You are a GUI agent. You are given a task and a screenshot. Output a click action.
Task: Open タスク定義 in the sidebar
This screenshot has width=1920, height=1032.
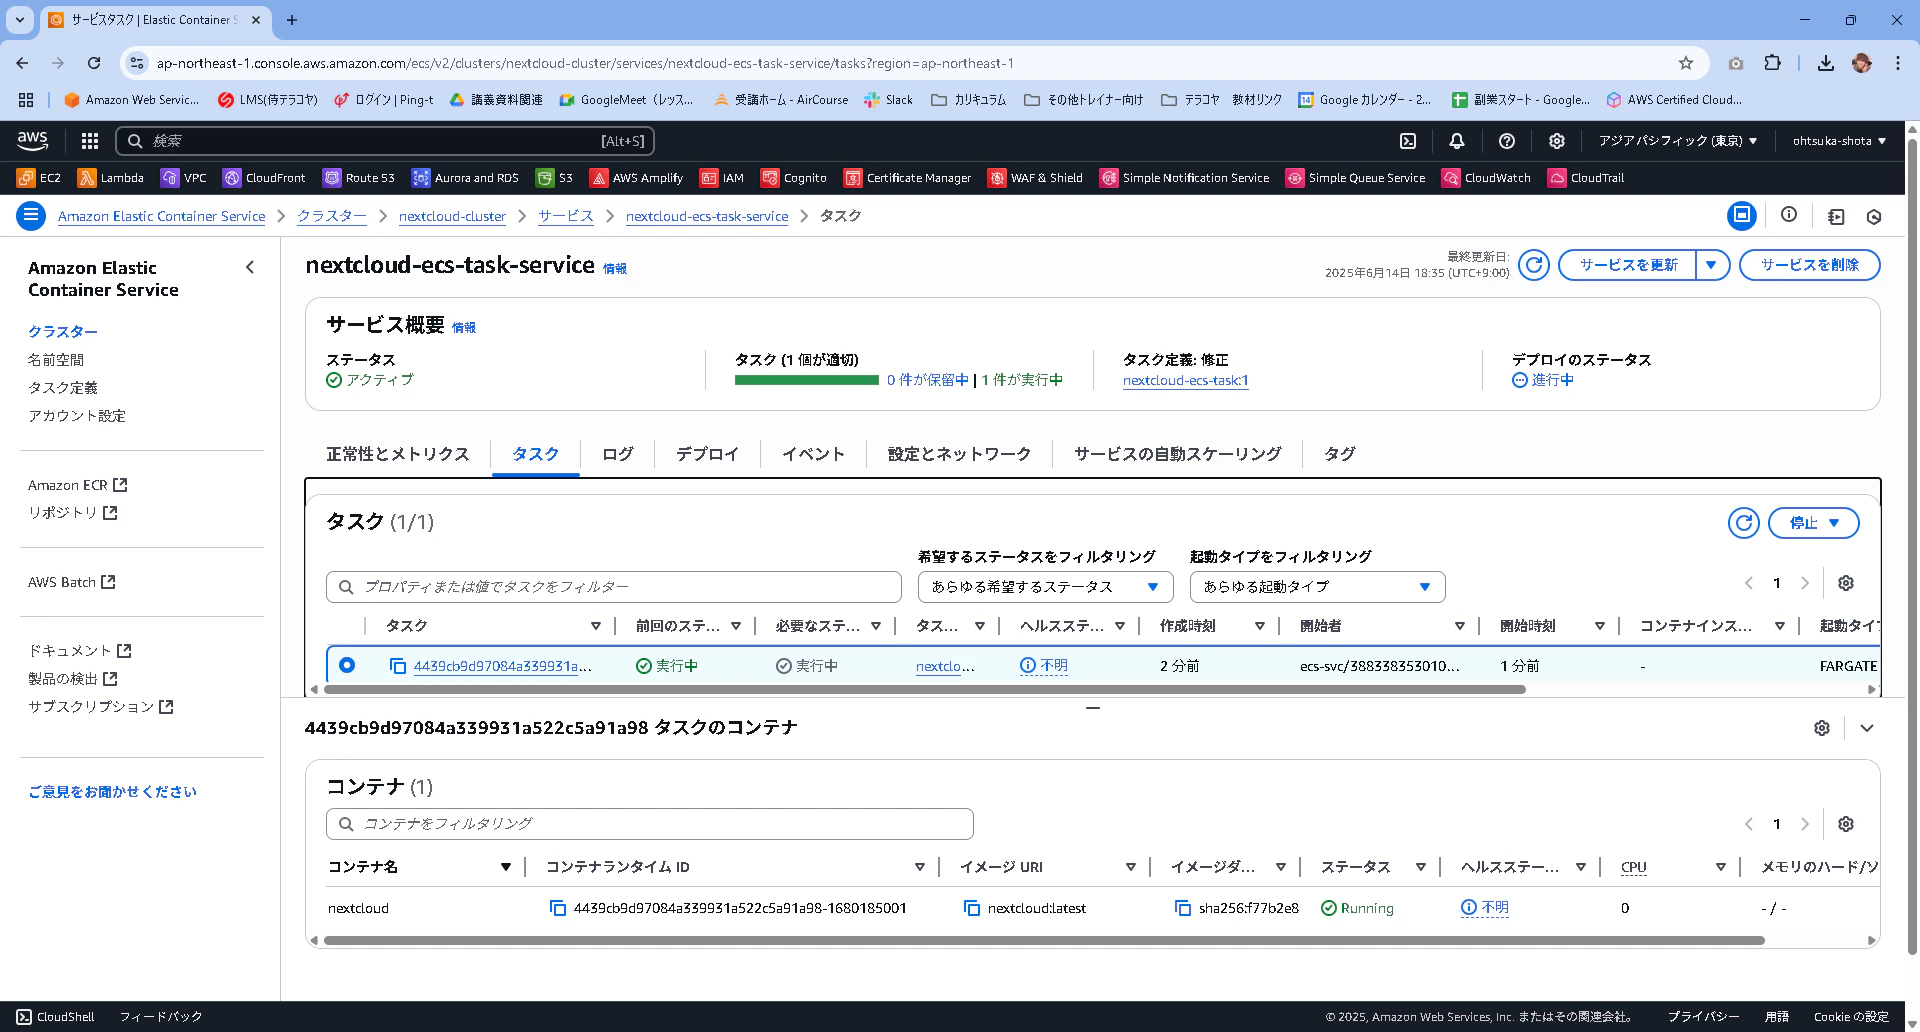pyautogui.click(x=63, y=388)
